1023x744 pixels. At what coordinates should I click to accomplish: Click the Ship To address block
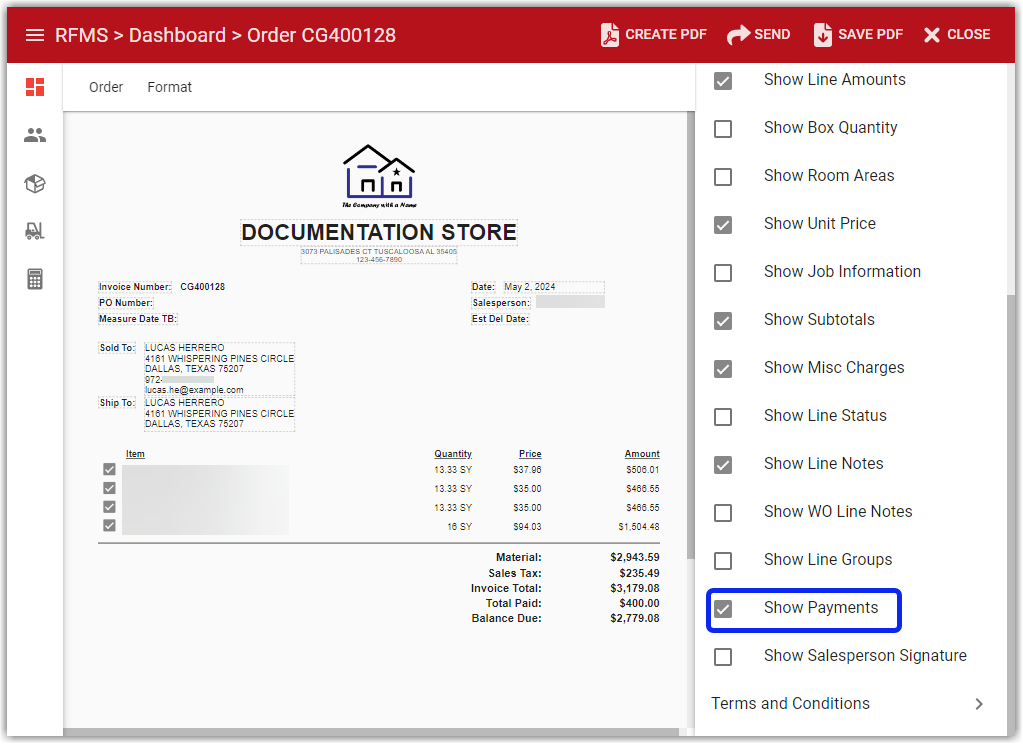219,414
